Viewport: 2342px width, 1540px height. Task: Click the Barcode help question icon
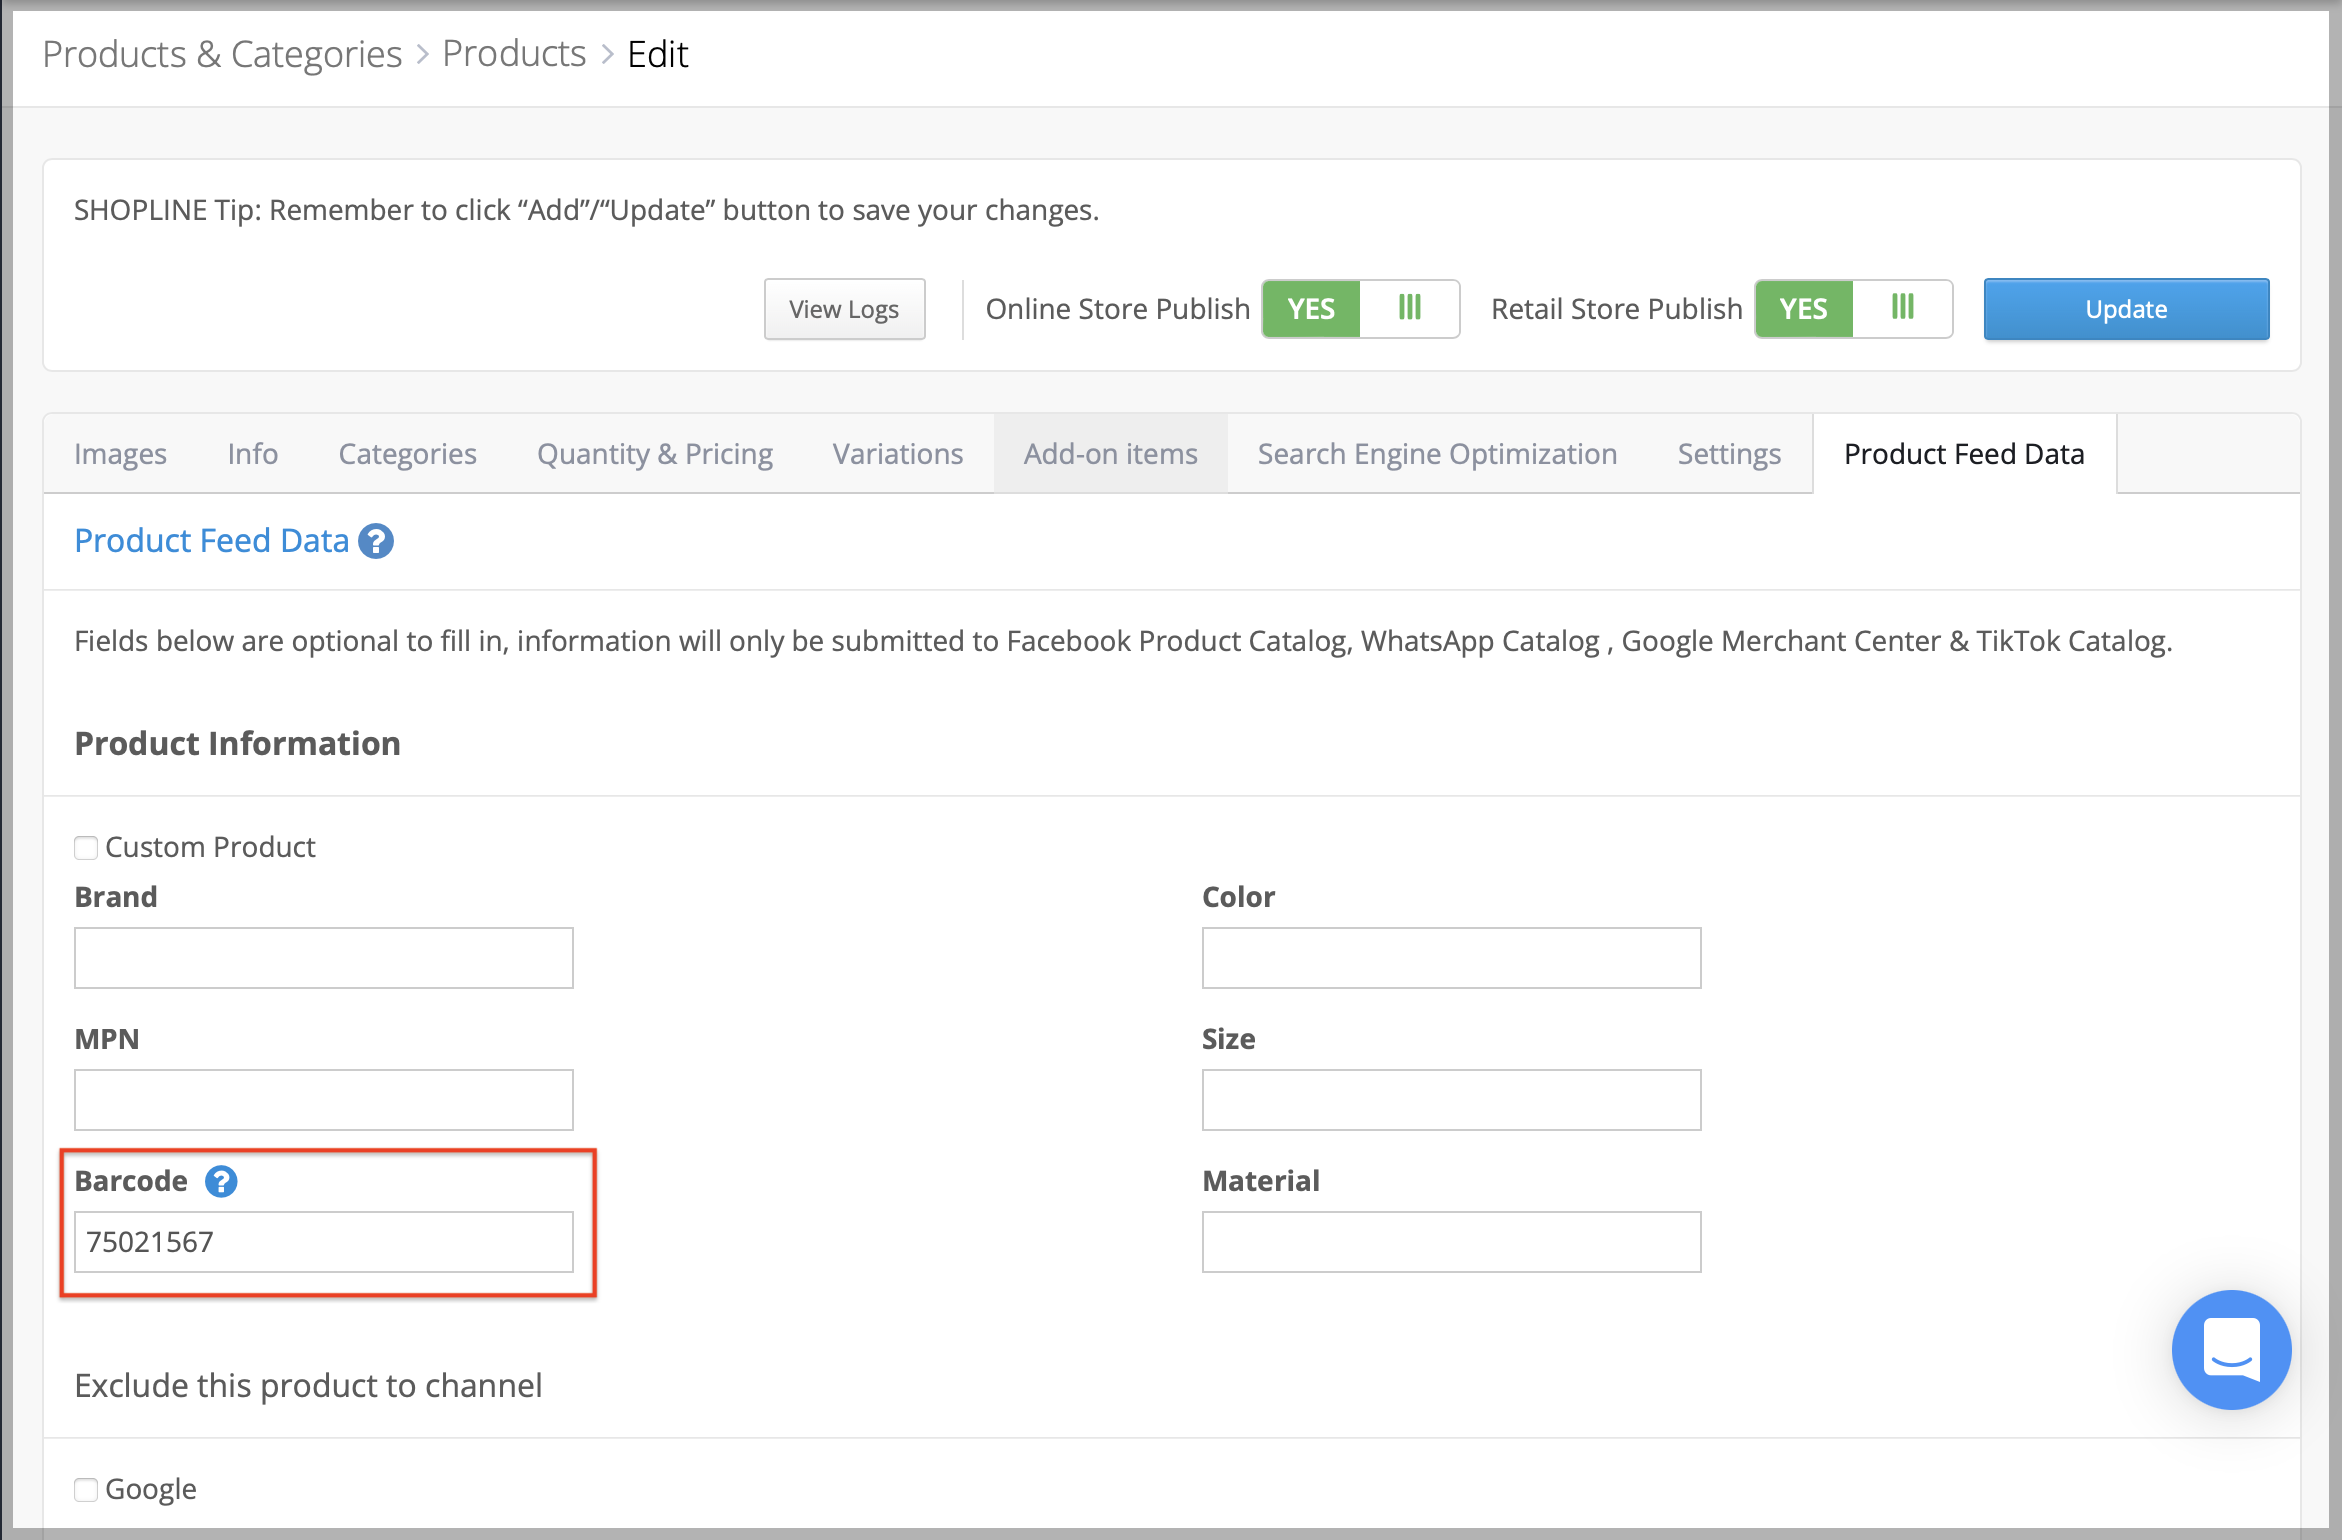point(221,1181)
